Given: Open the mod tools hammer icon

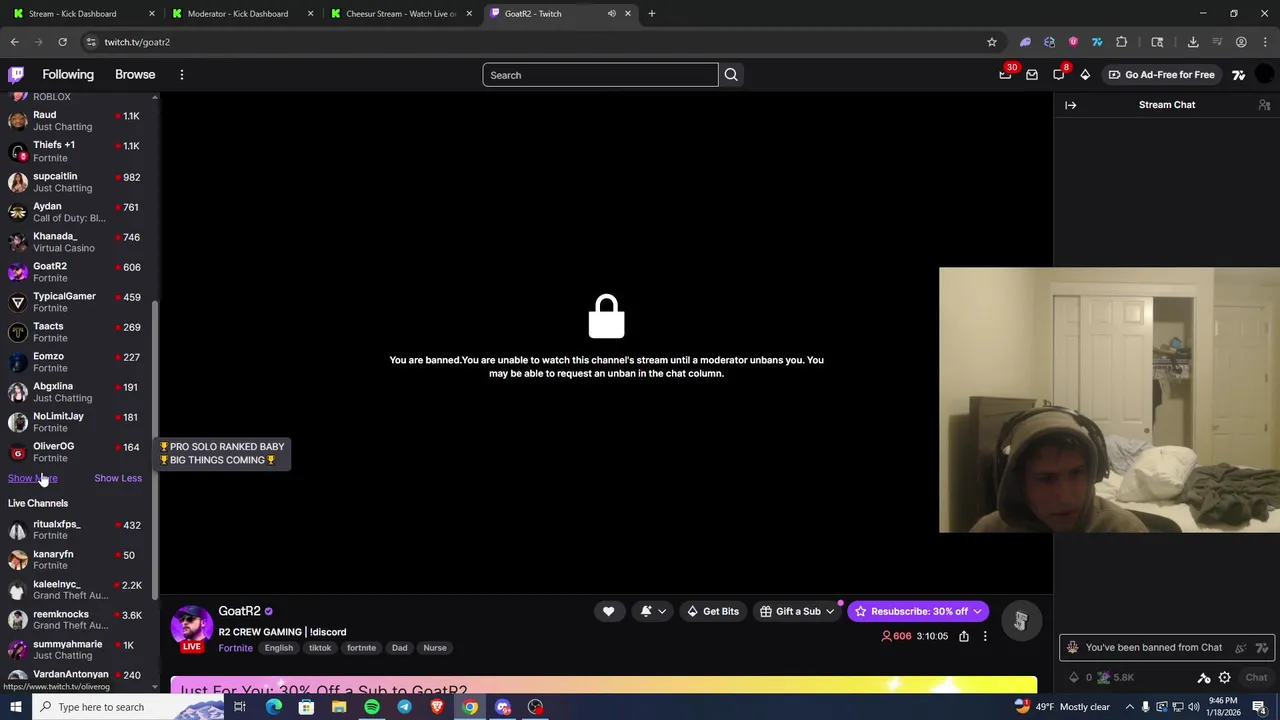Looking at the screenshot, I should (x=1204, y=678).
